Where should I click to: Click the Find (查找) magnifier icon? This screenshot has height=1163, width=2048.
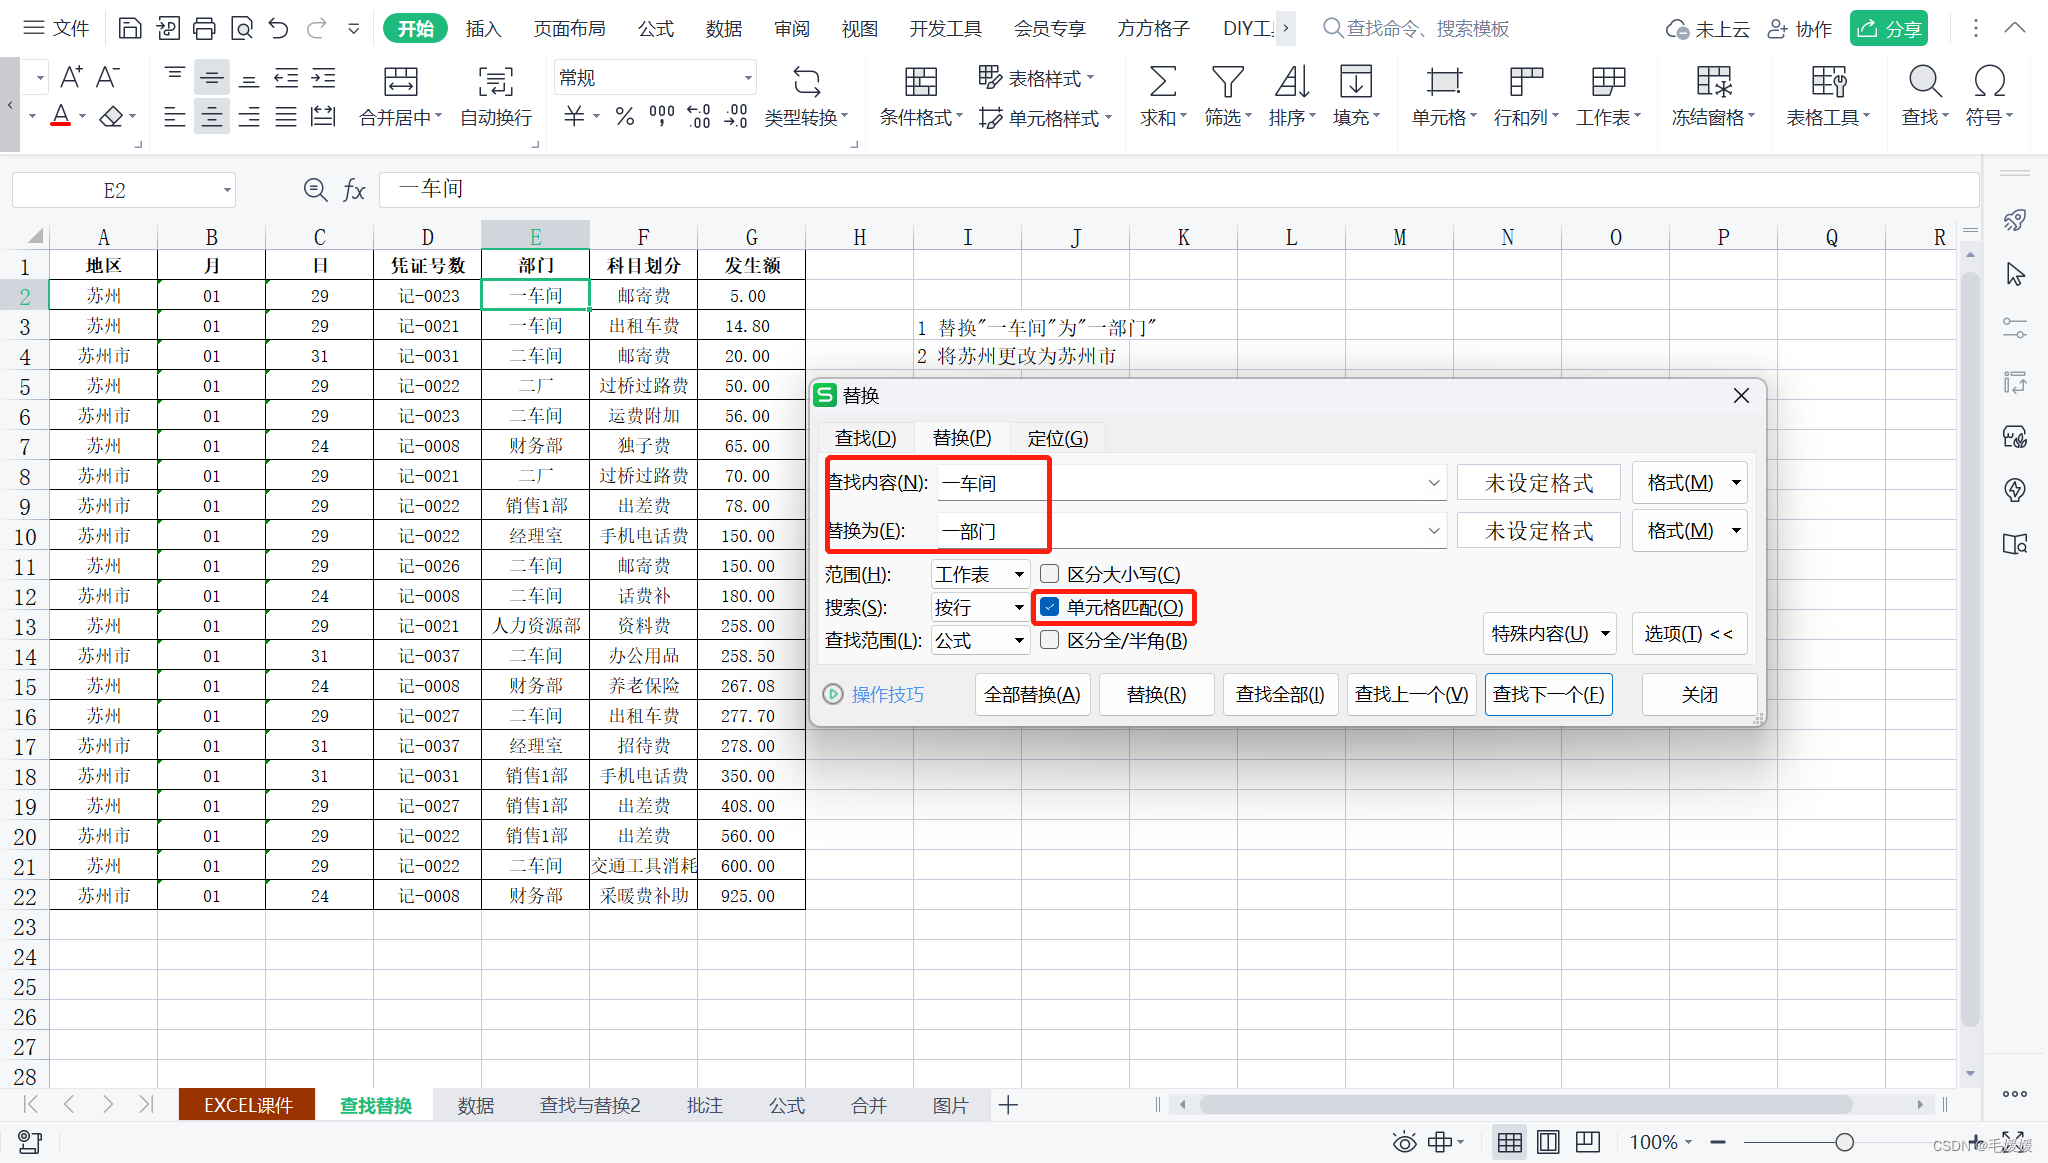point(1924,82)
